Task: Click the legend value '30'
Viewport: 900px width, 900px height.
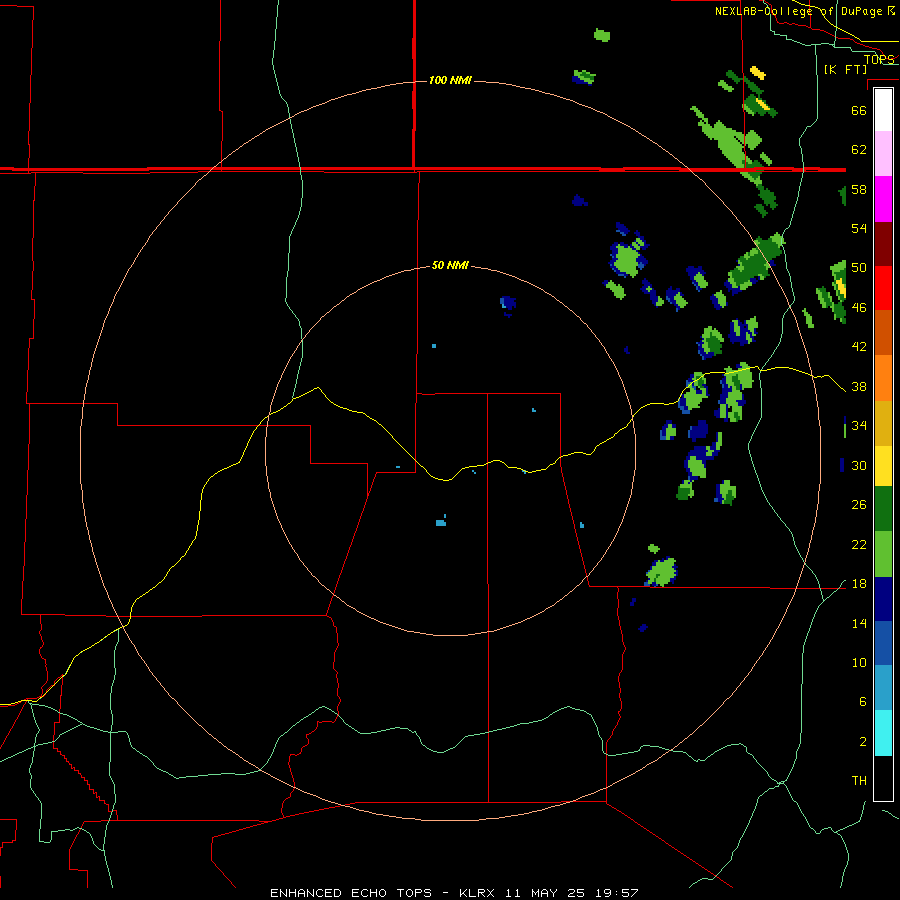Action: 859,465
